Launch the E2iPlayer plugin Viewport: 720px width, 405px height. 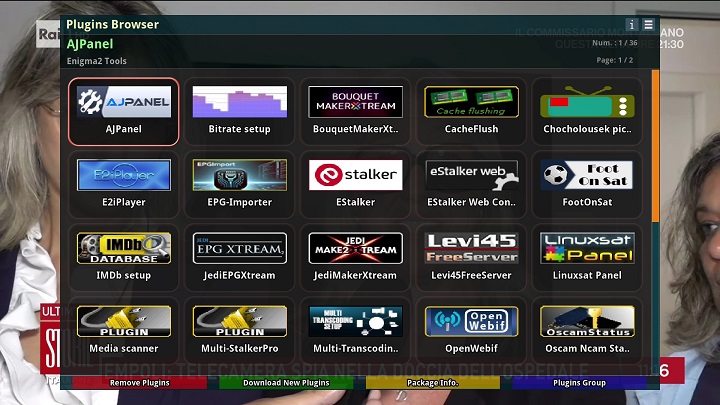click(x=124, y=185)
